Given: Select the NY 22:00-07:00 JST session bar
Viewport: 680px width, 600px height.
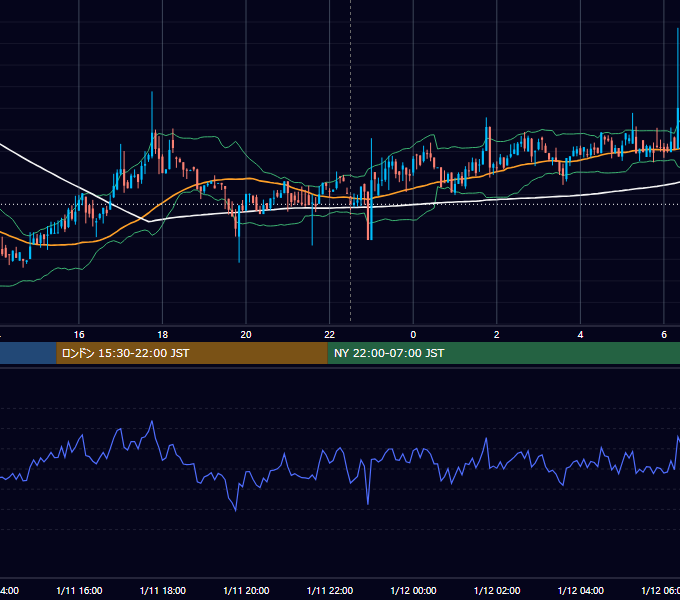Looking at the screenshot, I should (503, 353).
